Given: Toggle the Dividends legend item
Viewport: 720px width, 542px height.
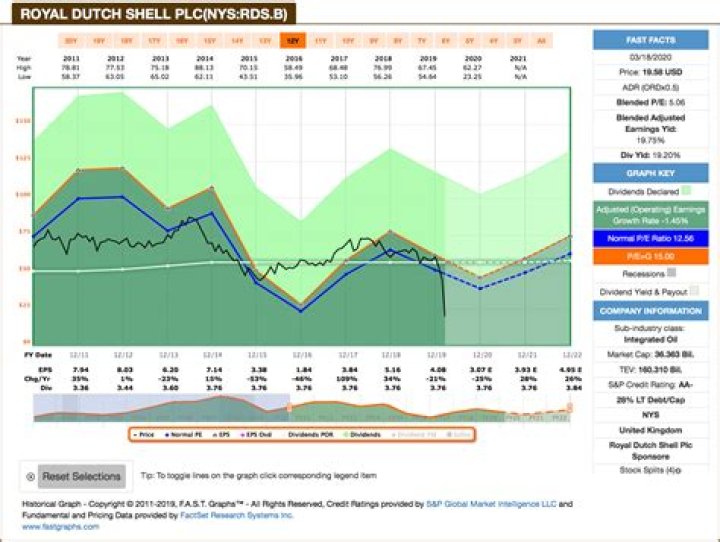Looking at the screenshot, I should (362, 435).
